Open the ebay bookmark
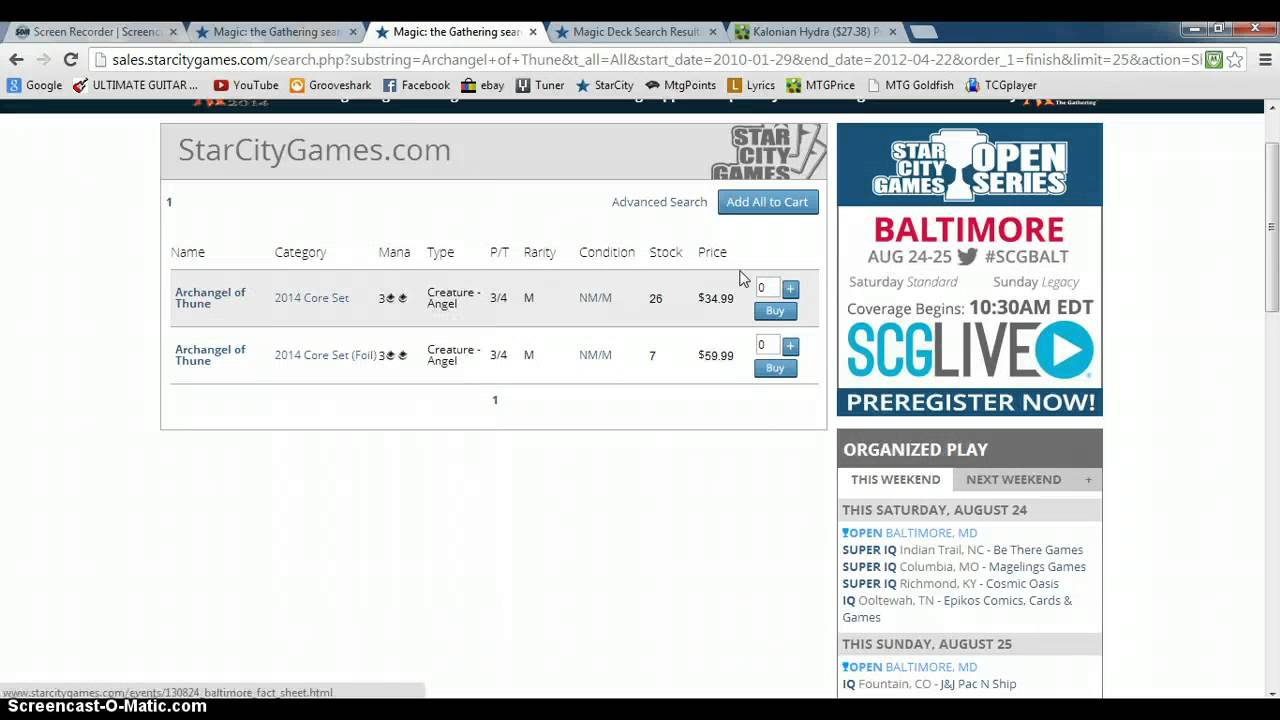Screen dimensions: 1280x720 coord(482,85)
